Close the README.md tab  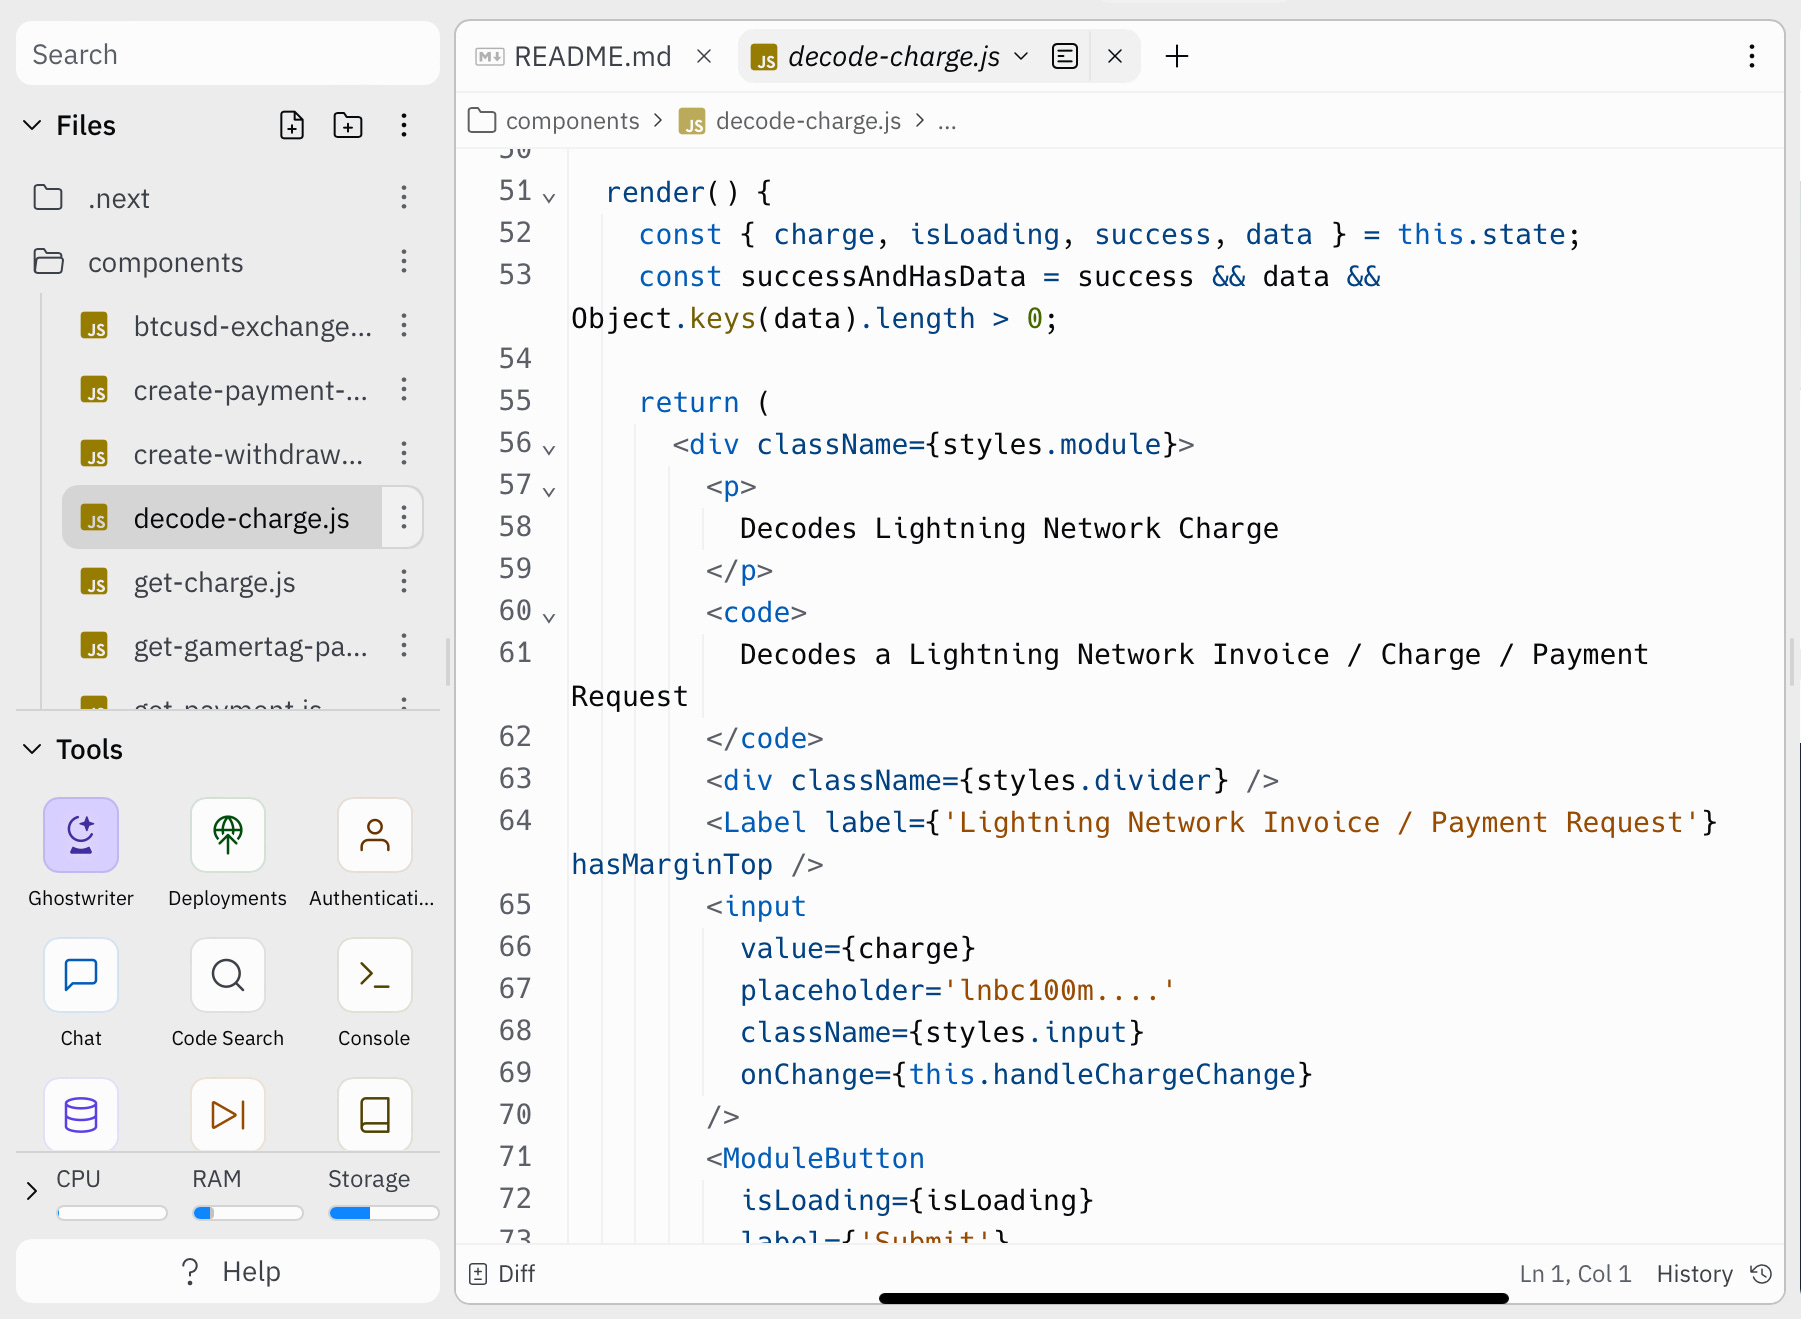704,56
